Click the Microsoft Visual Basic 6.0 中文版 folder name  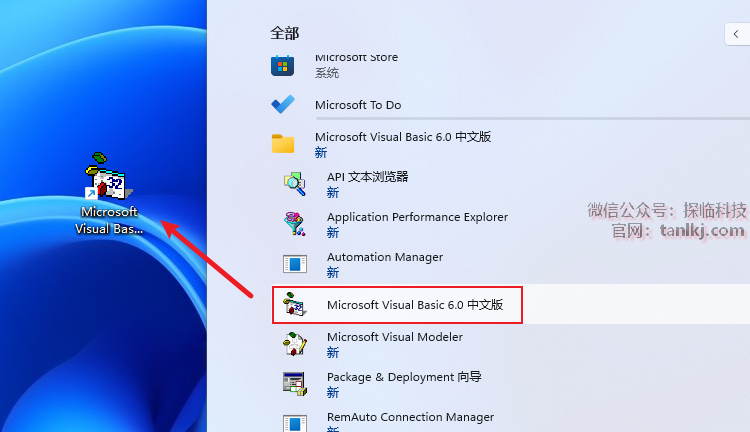point(403,137)
